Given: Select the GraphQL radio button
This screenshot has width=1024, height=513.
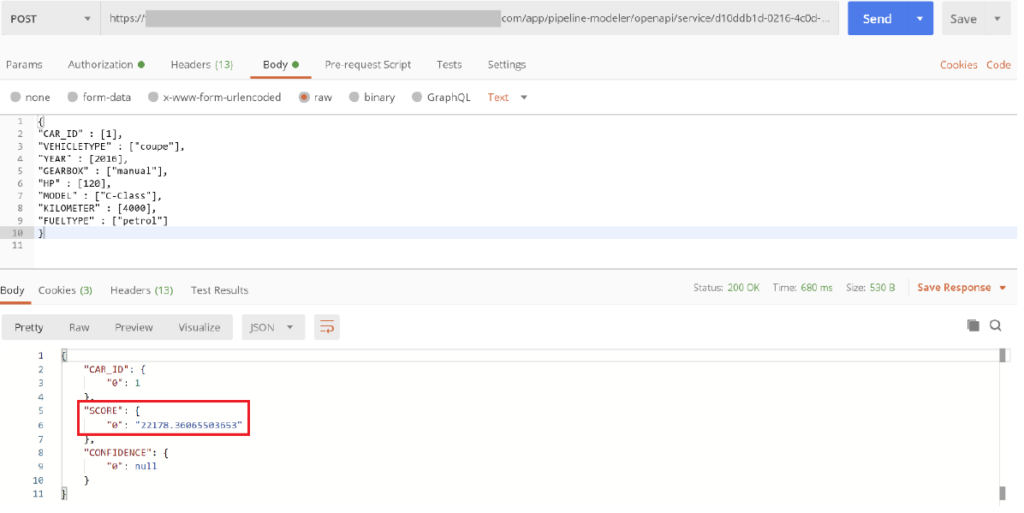Looking at the screenshot, I should [417, 97].
